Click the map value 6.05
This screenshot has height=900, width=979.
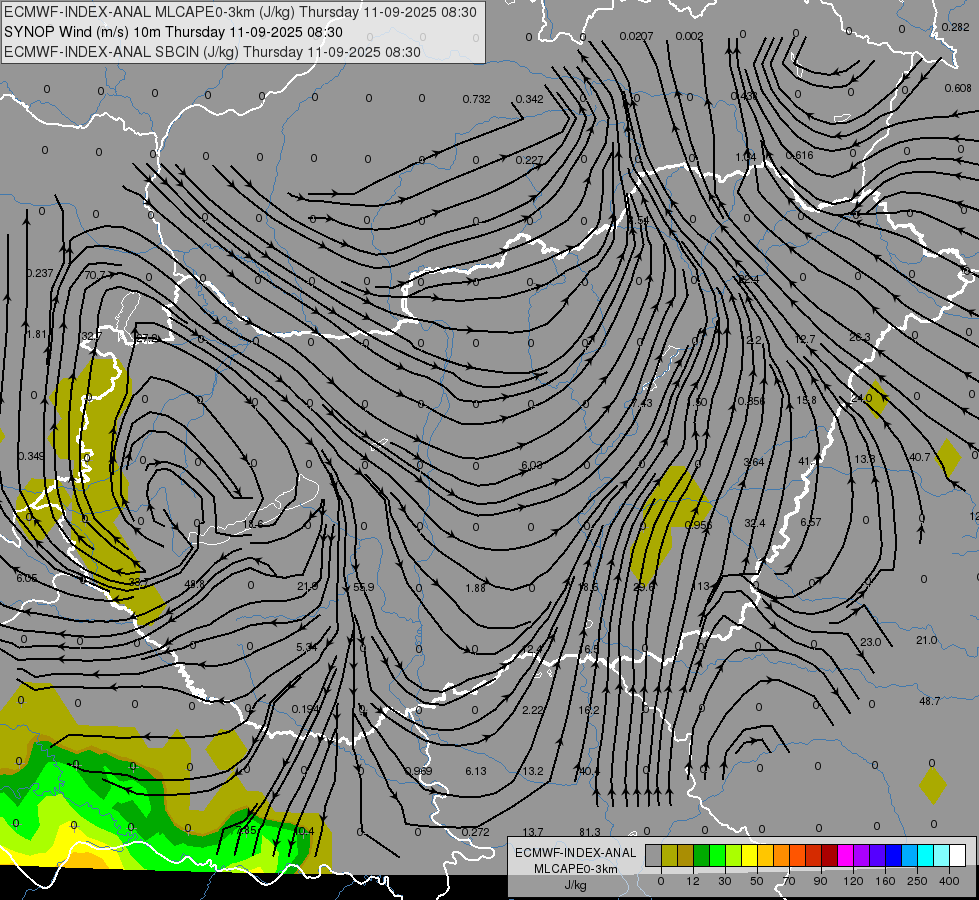(26, 579)
